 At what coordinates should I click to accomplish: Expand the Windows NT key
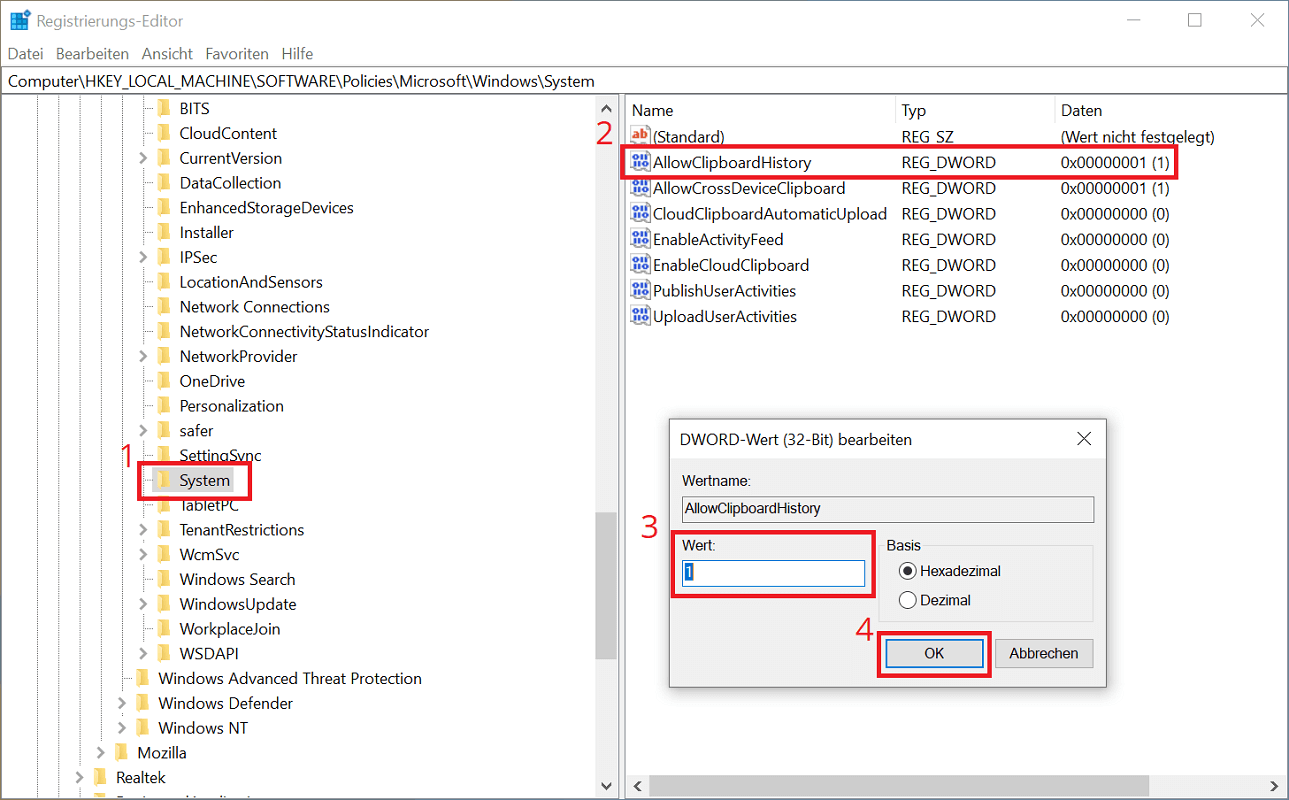(121, 728)
